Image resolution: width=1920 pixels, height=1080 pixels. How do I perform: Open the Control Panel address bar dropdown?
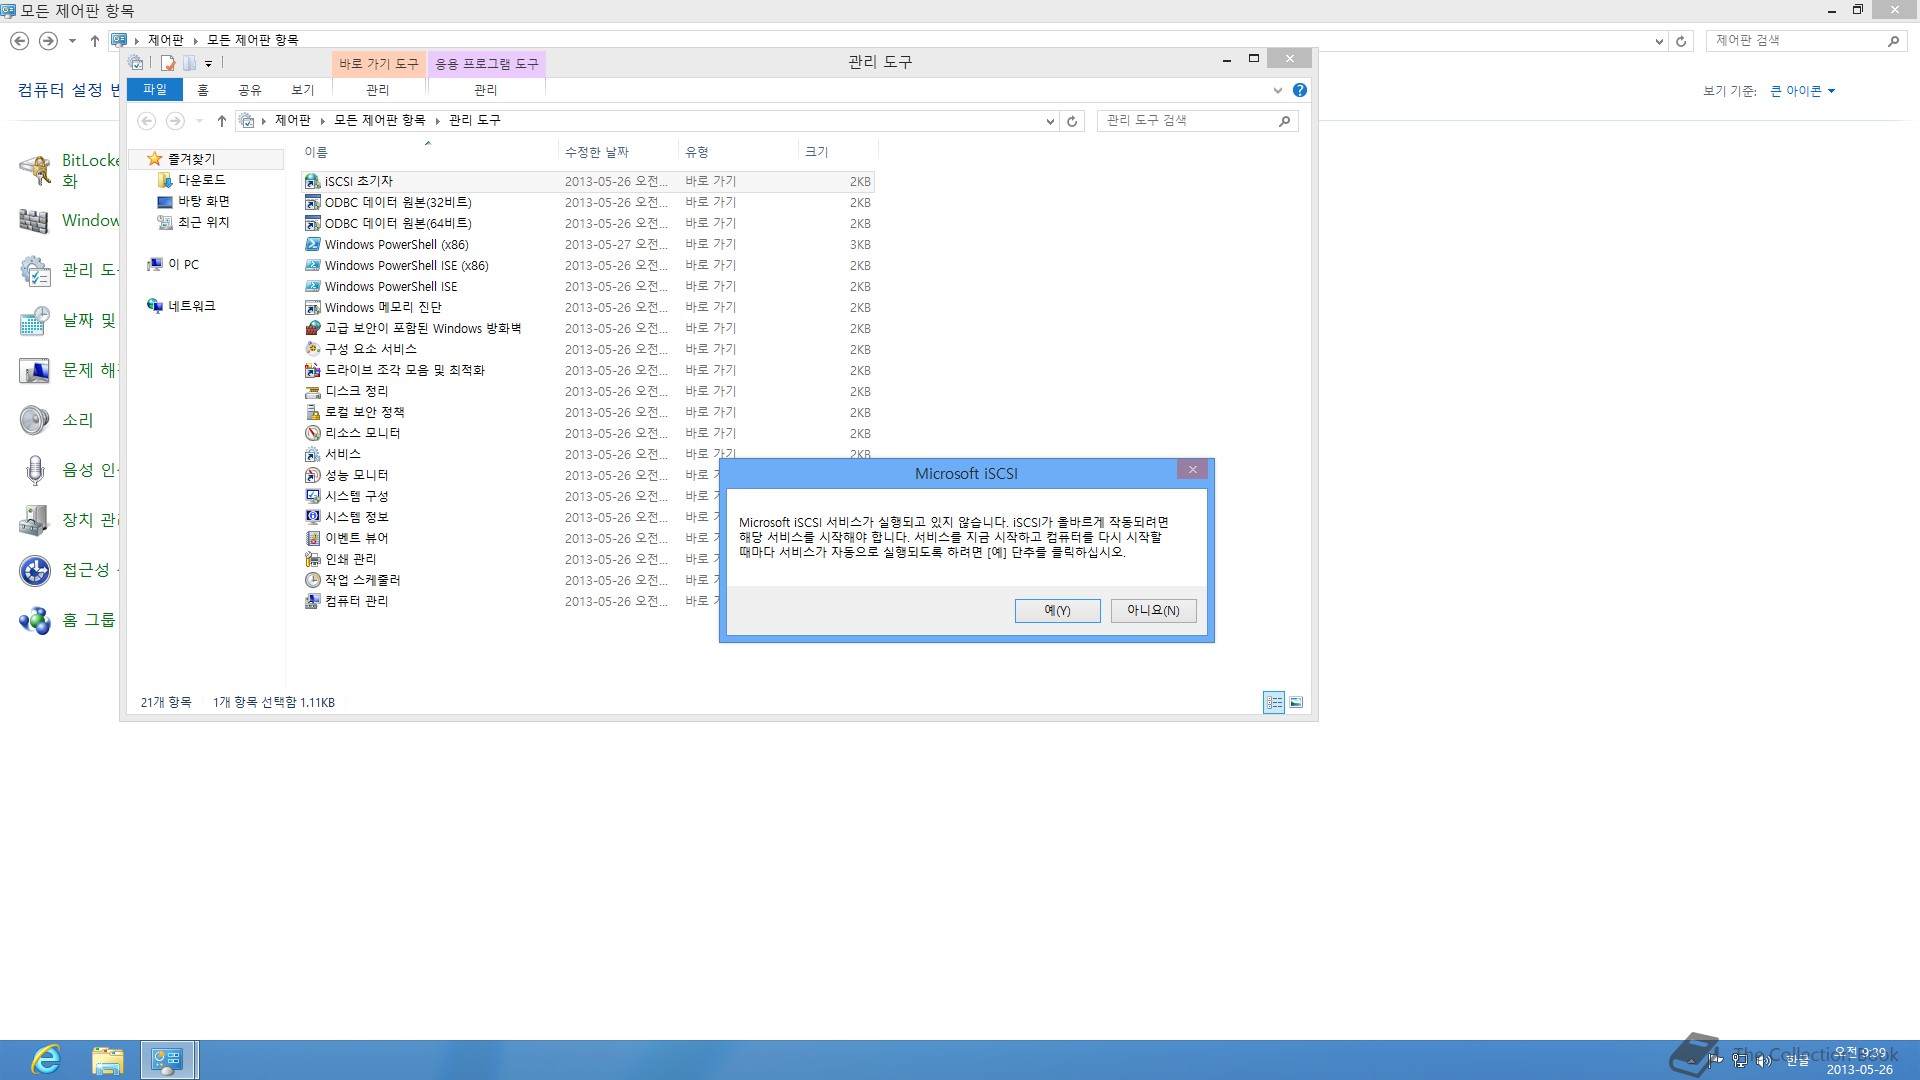(x=1659, y=41)
